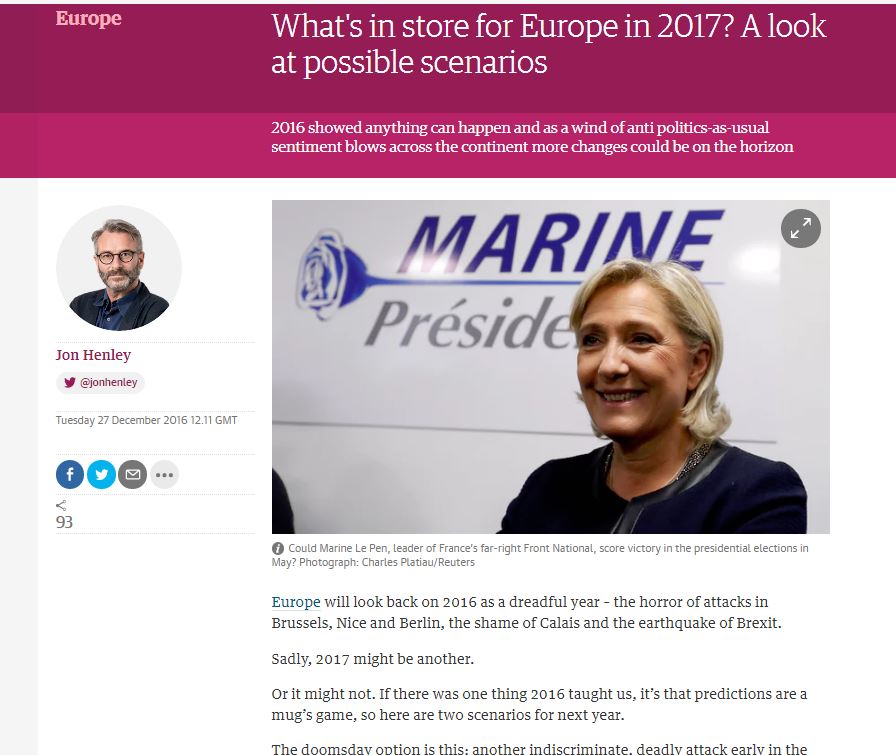Click the Marine Le Pen main image
Image resolution: width=896 pixels, height=755 pixels.
pos(550,366)
